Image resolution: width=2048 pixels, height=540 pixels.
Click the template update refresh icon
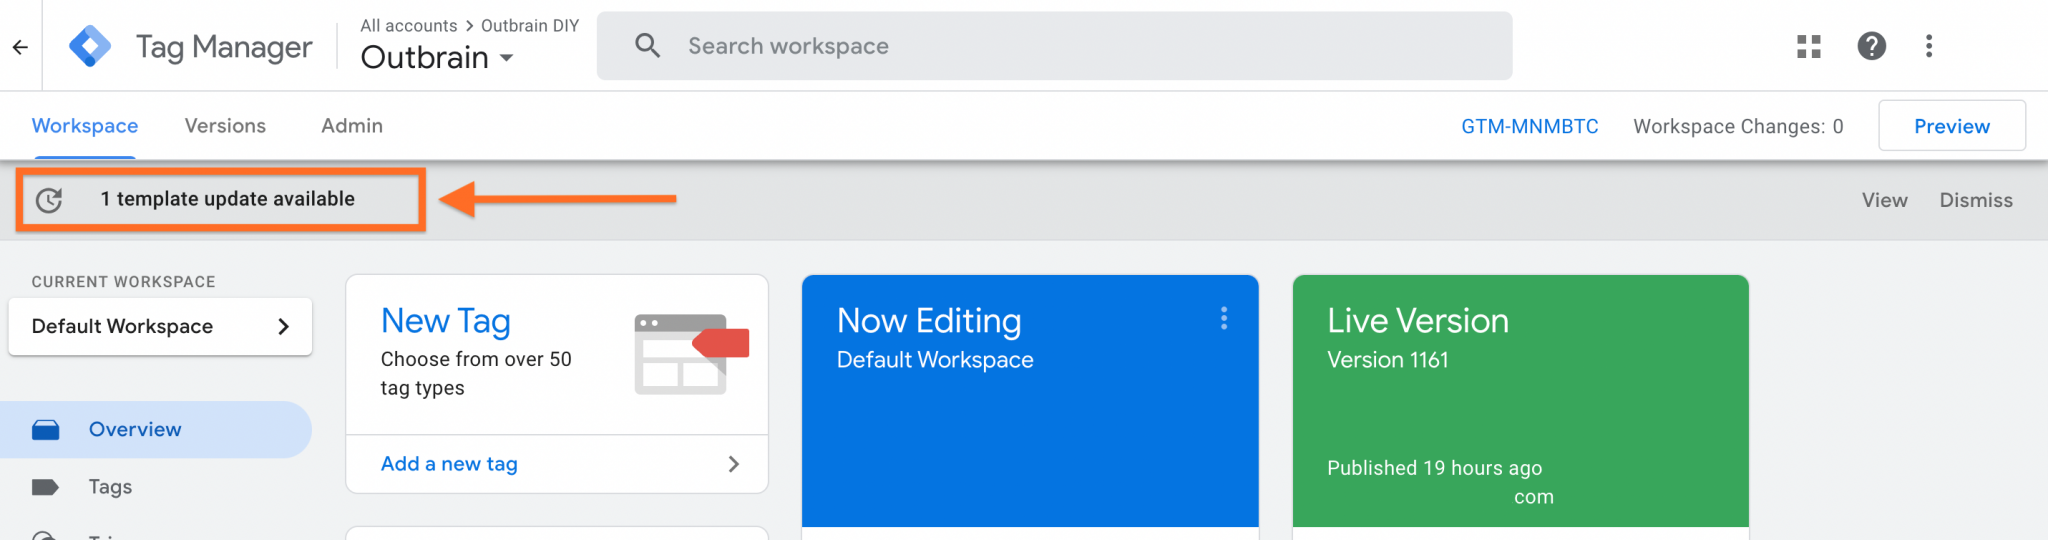click(49, 200)
